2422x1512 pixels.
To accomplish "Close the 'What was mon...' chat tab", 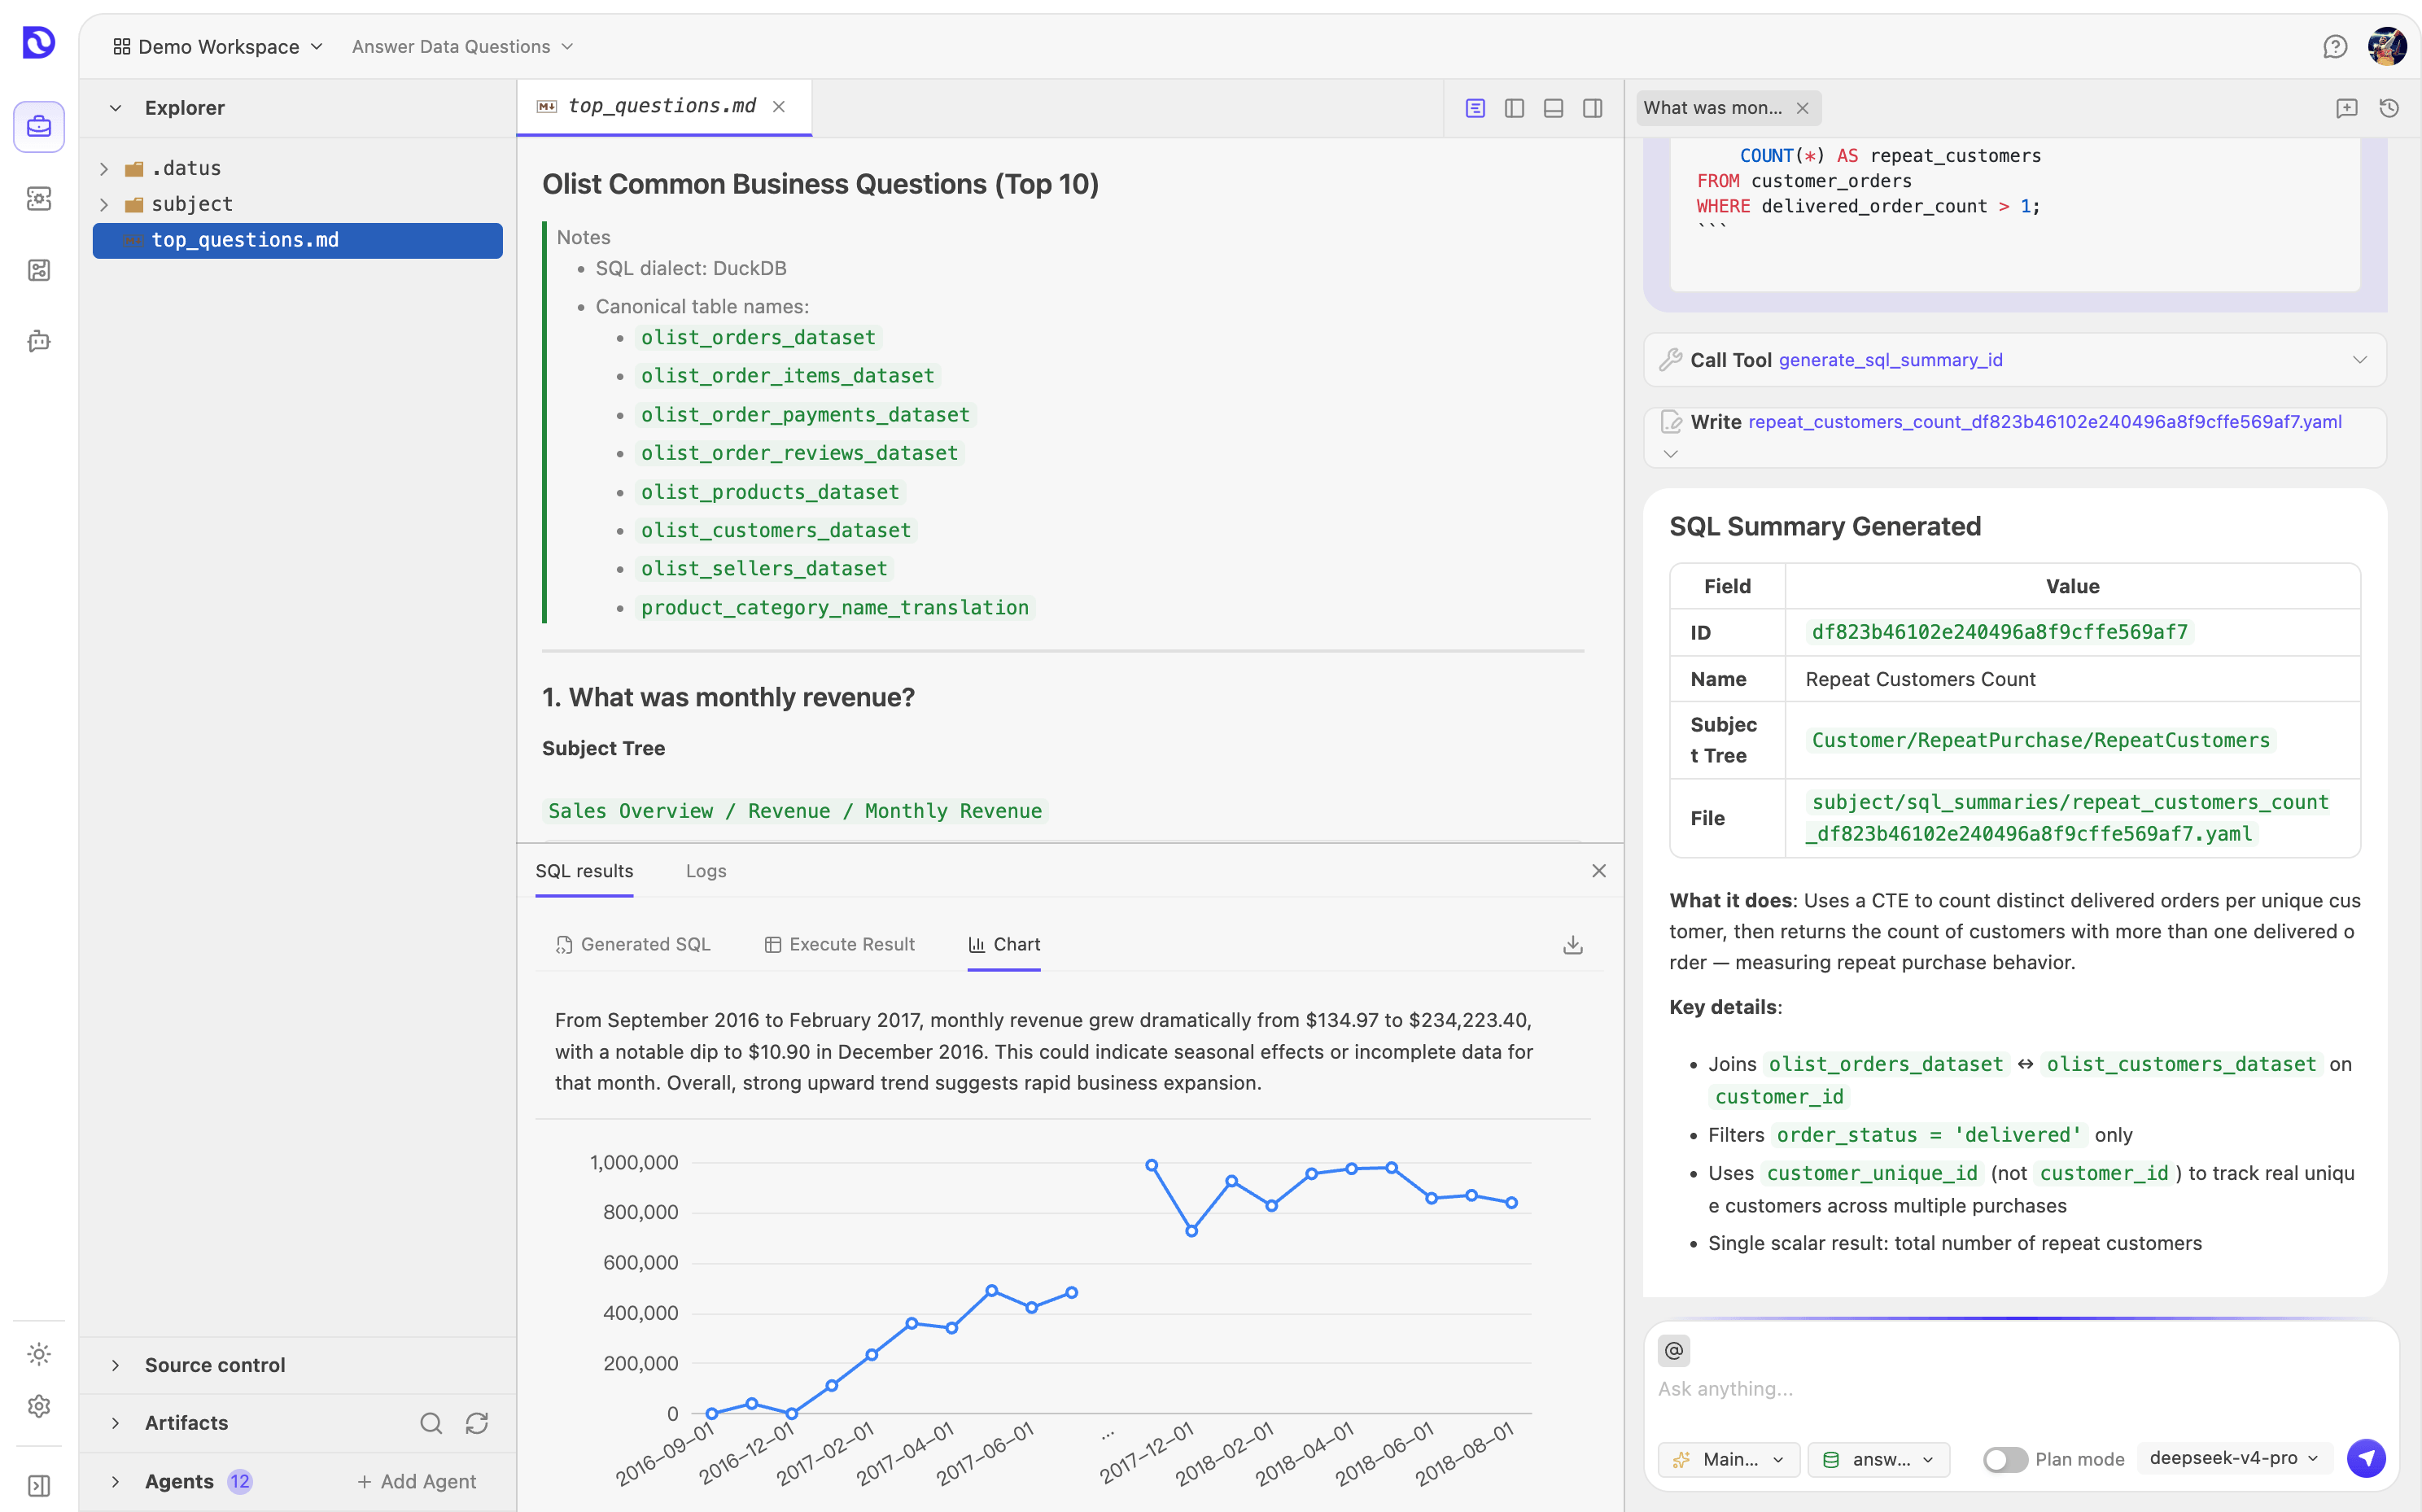I will [1802, 108].
